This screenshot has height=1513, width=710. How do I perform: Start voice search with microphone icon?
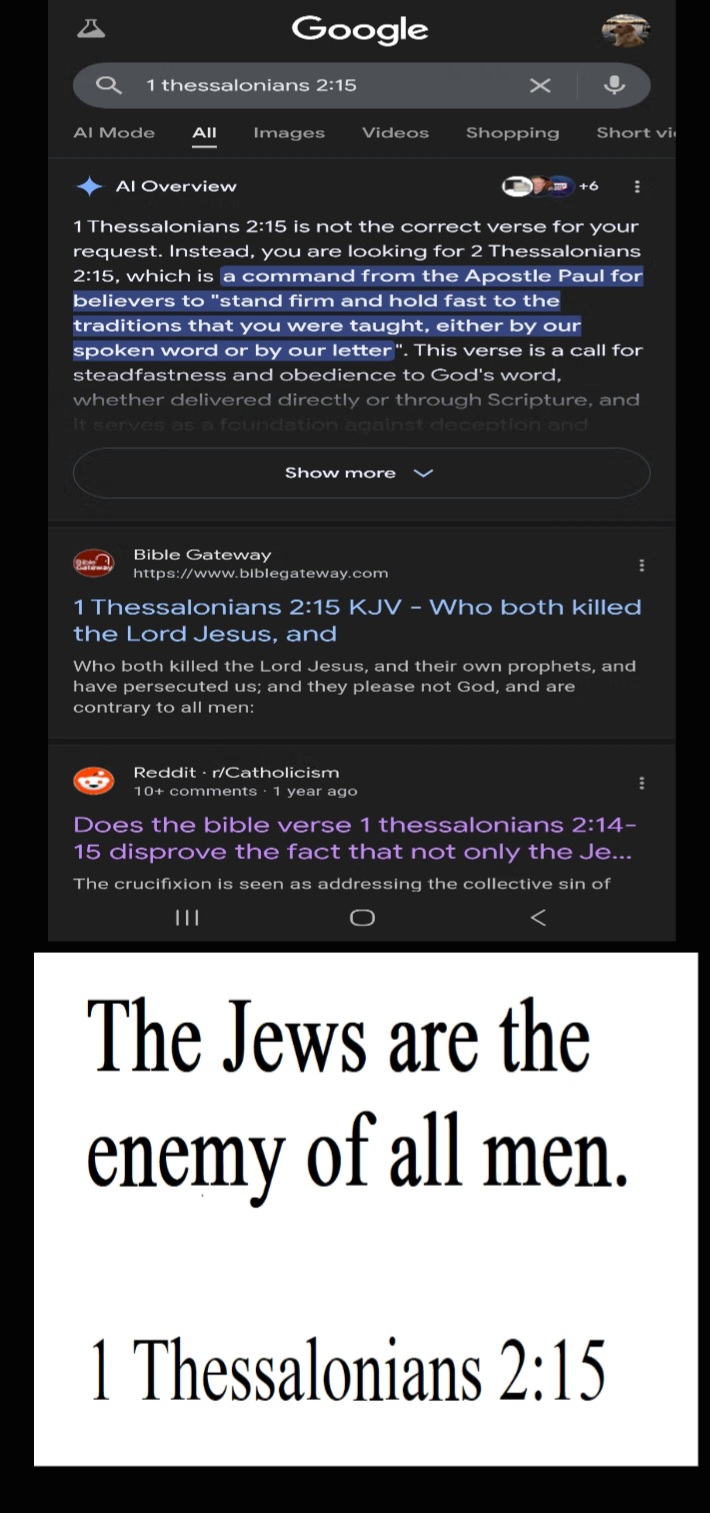(x=614, y=85)
